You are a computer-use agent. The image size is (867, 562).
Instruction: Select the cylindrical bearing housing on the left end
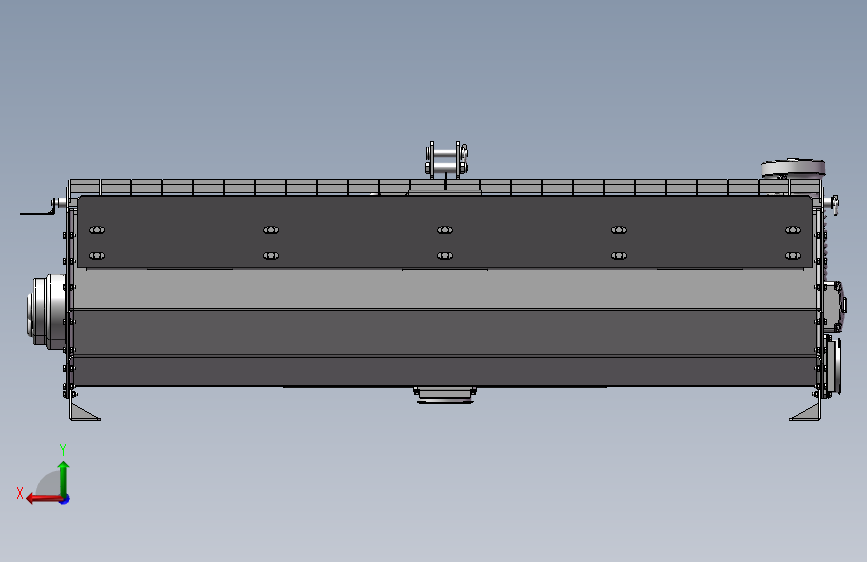click(46, 311)
